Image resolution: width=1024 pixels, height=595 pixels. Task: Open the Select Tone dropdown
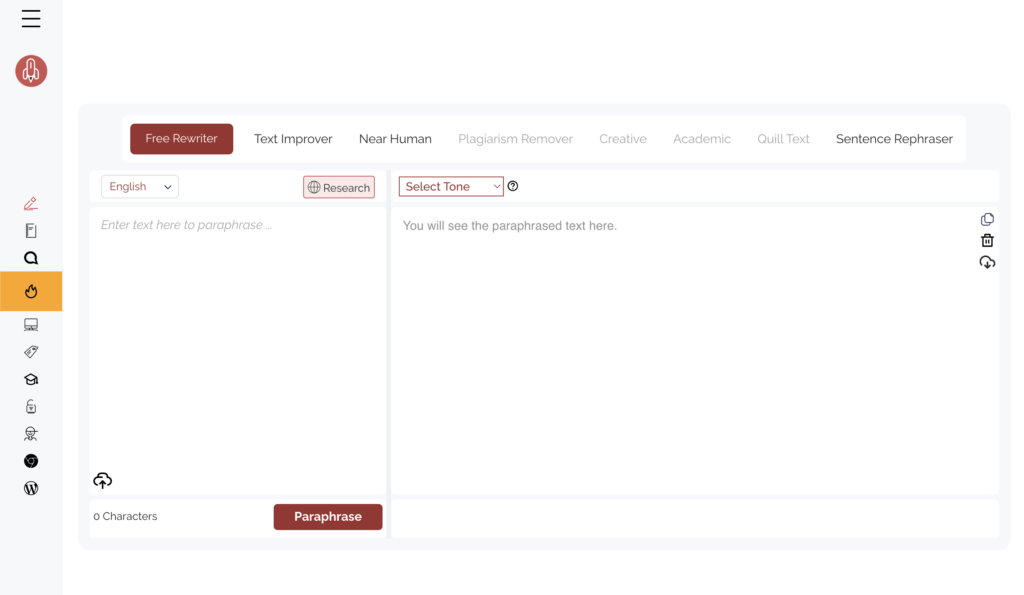point(451,186)
